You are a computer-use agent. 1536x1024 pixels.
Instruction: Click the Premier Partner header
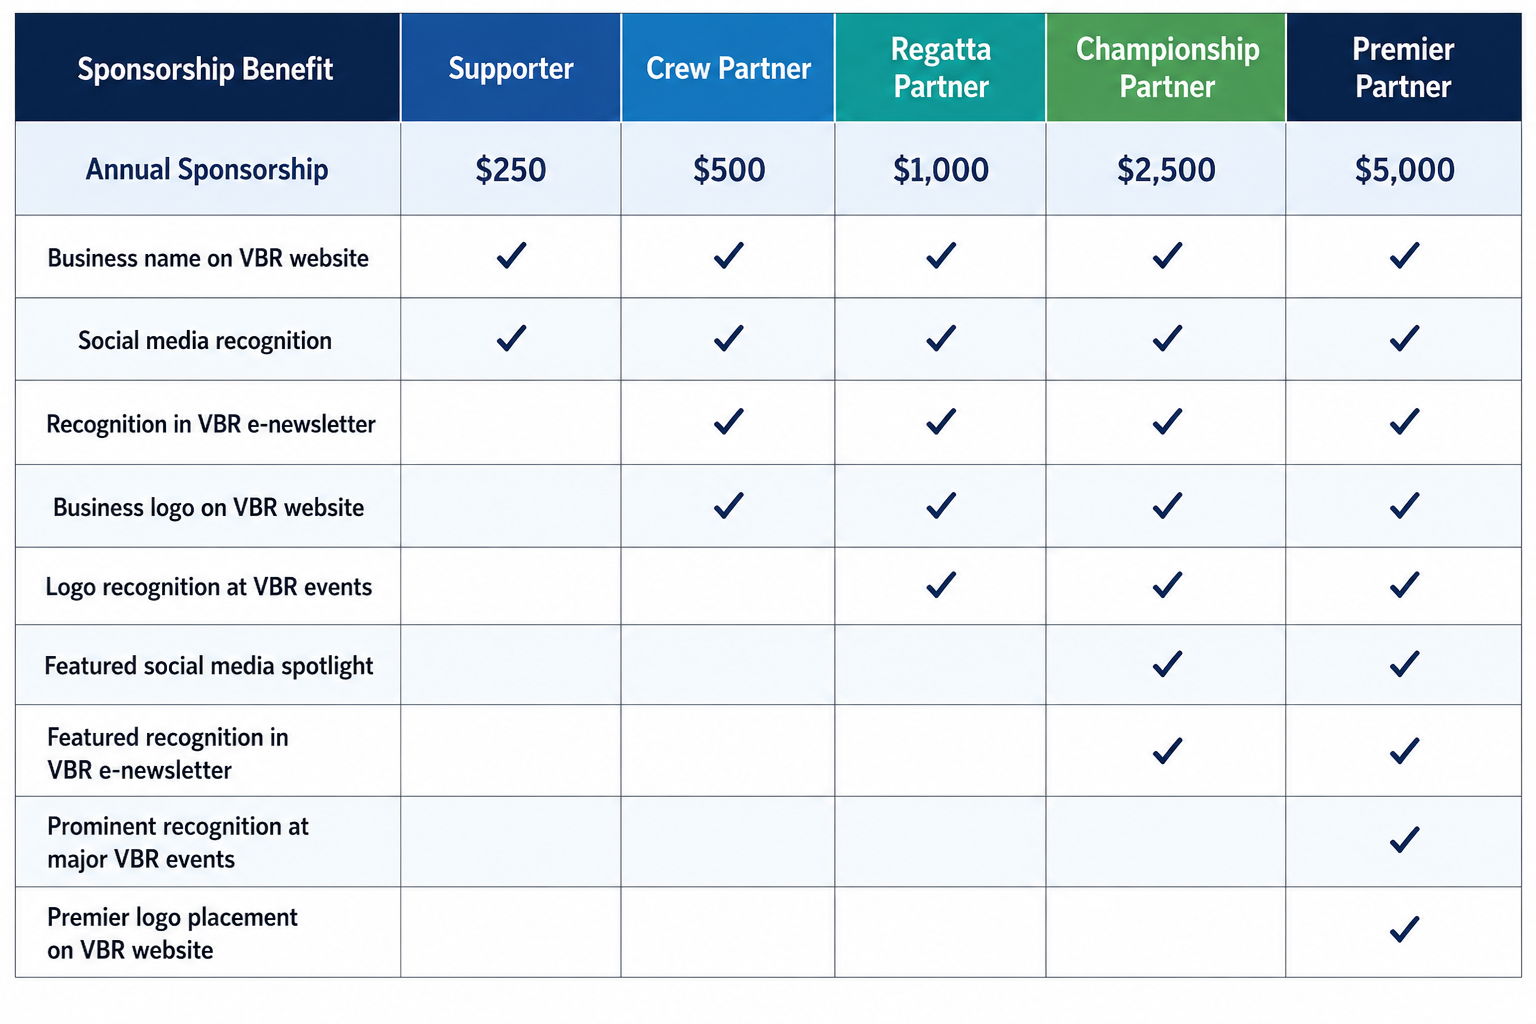click(x=1403, y=68)
